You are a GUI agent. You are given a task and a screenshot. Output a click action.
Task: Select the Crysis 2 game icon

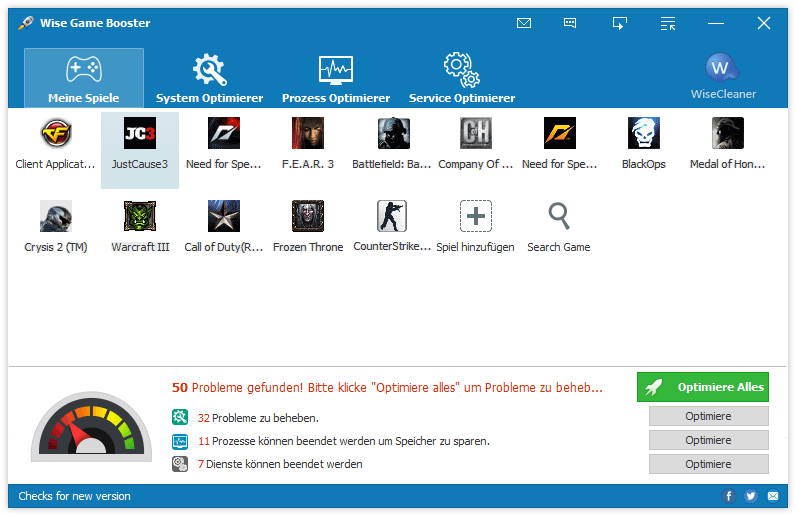coord(56,217)
